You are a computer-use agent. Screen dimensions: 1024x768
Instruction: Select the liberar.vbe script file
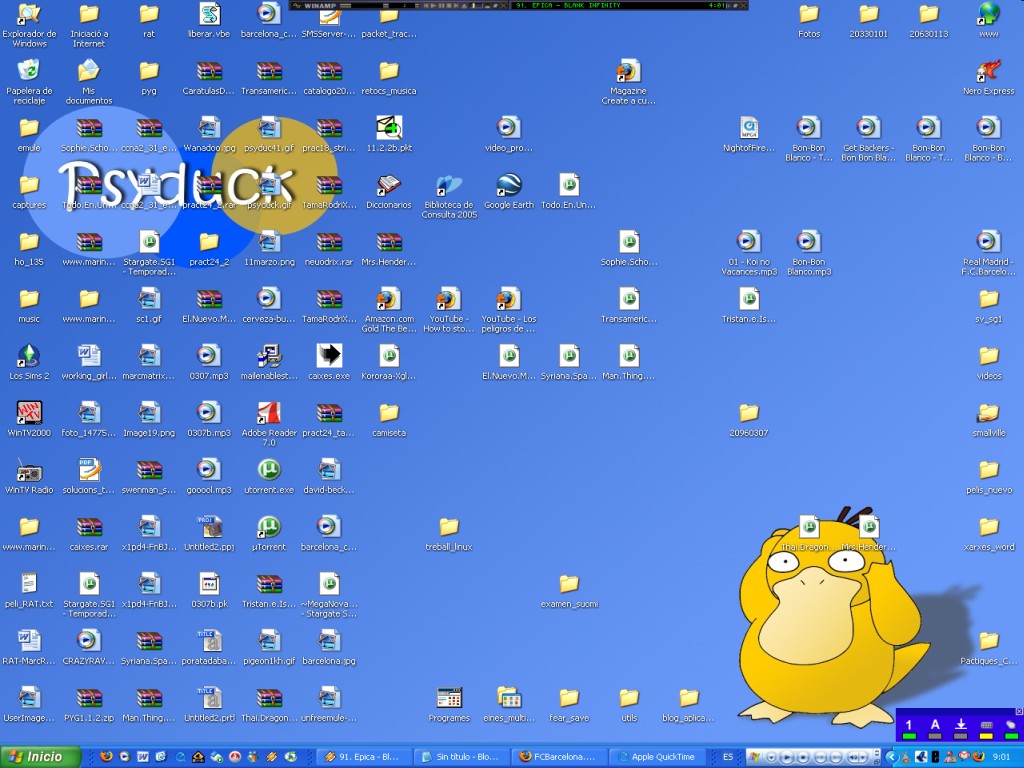209,20
